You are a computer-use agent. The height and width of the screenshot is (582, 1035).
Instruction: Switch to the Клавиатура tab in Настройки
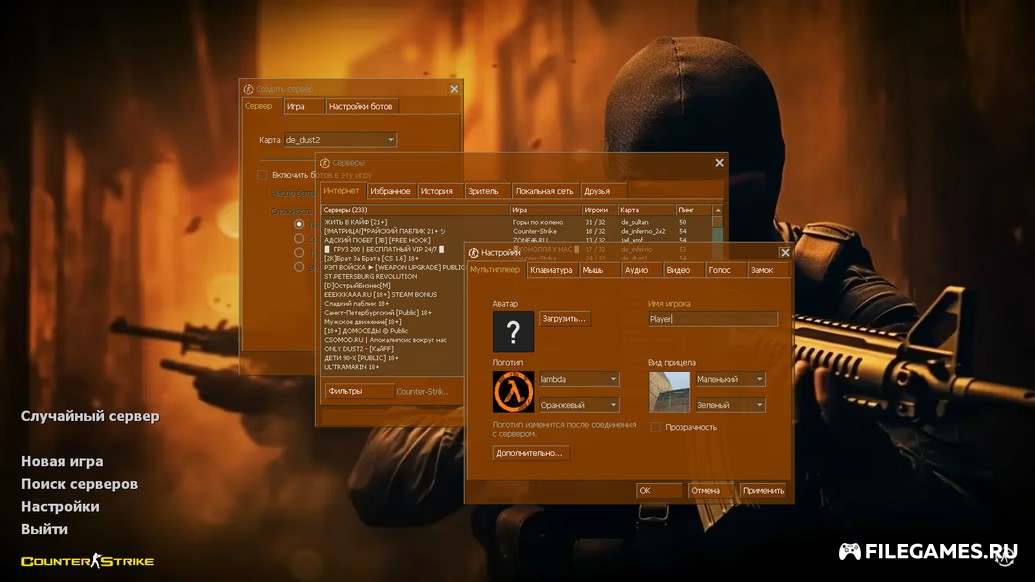point(551,270)
